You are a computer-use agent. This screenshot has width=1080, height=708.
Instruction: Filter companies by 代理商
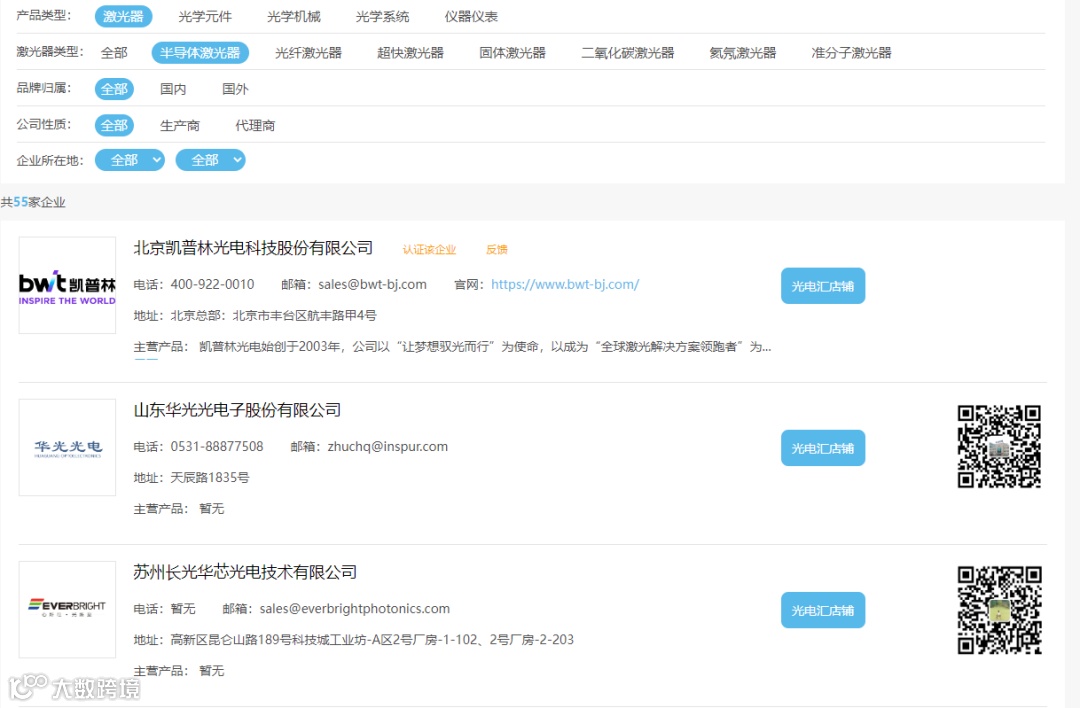pos(255,125)
